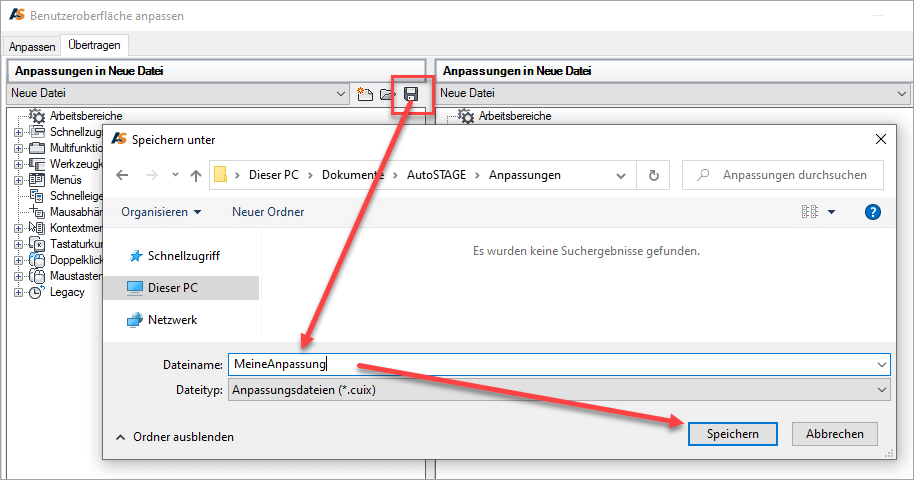Image resolution: width=914 pixels, height=480 pixels.
Task: Click the Werkzeugkästen tree icon
Action: [x=37, y=164]
